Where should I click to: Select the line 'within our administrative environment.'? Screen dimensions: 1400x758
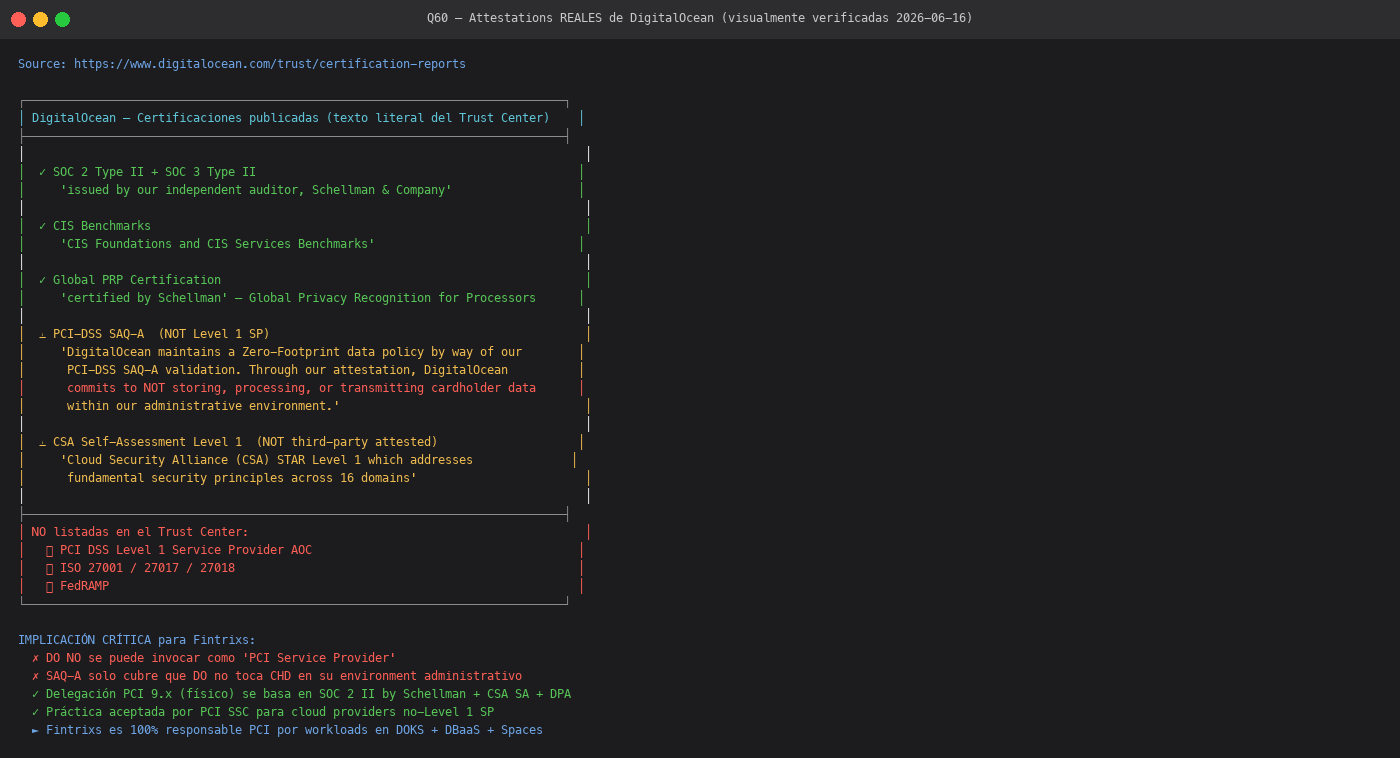(203, 406)
